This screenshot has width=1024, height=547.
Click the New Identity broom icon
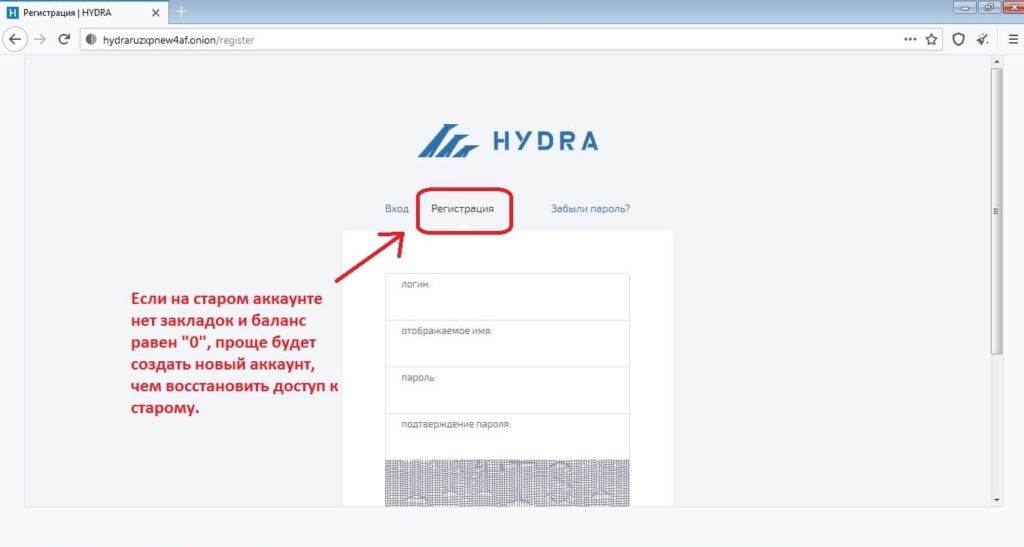point(983,40)
